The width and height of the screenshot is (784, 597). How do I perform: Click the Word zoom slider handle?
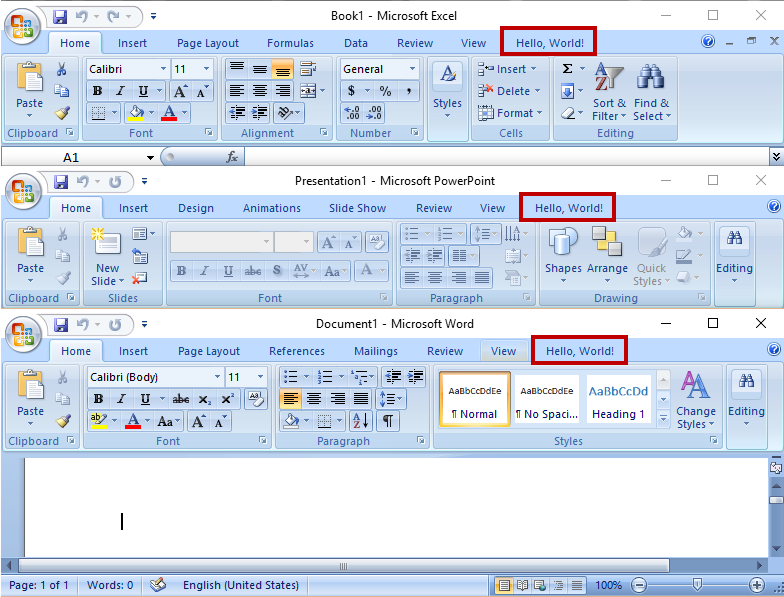click(x=697, y=584)
